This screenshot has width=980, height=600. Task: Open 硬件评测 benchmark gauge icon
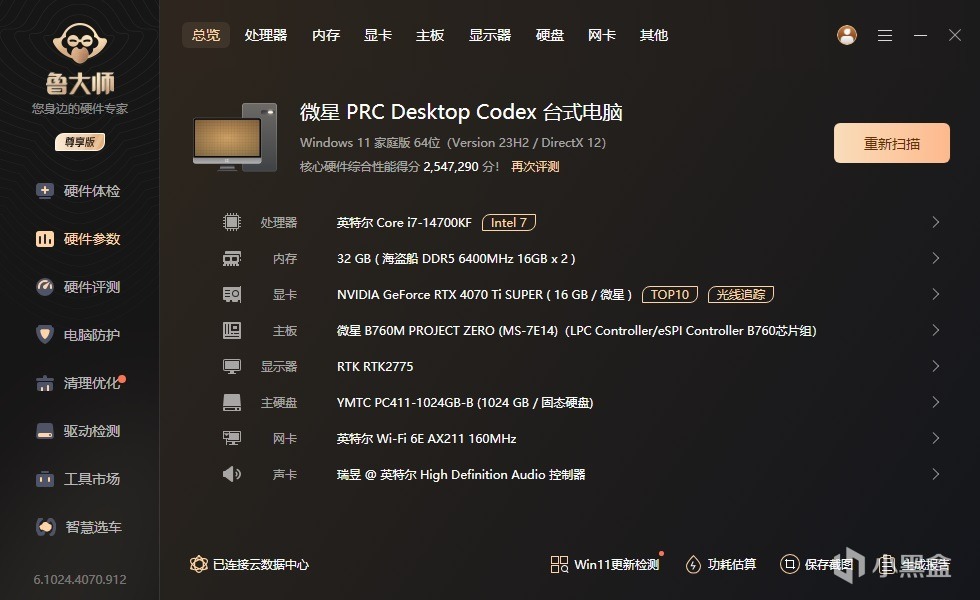pyautogui.click(x=45, y=287)
